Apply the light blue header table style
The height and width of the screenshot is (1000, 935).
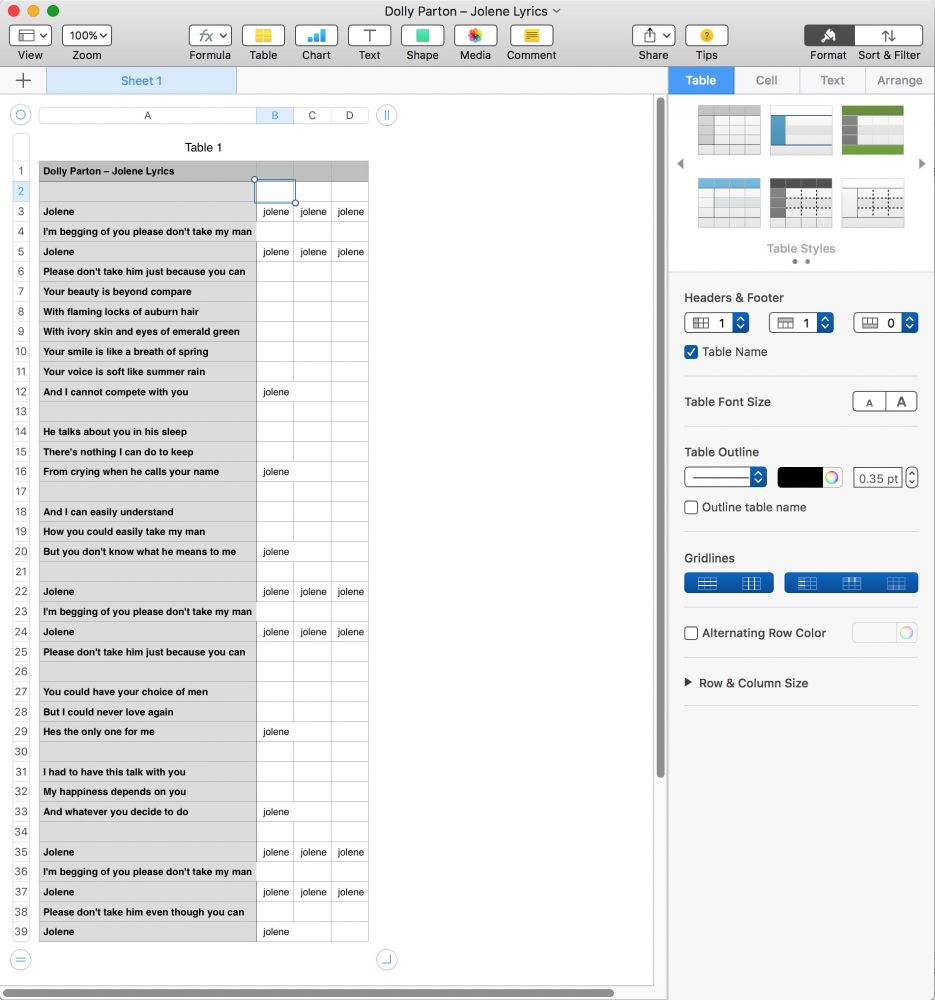click(729, 203)
